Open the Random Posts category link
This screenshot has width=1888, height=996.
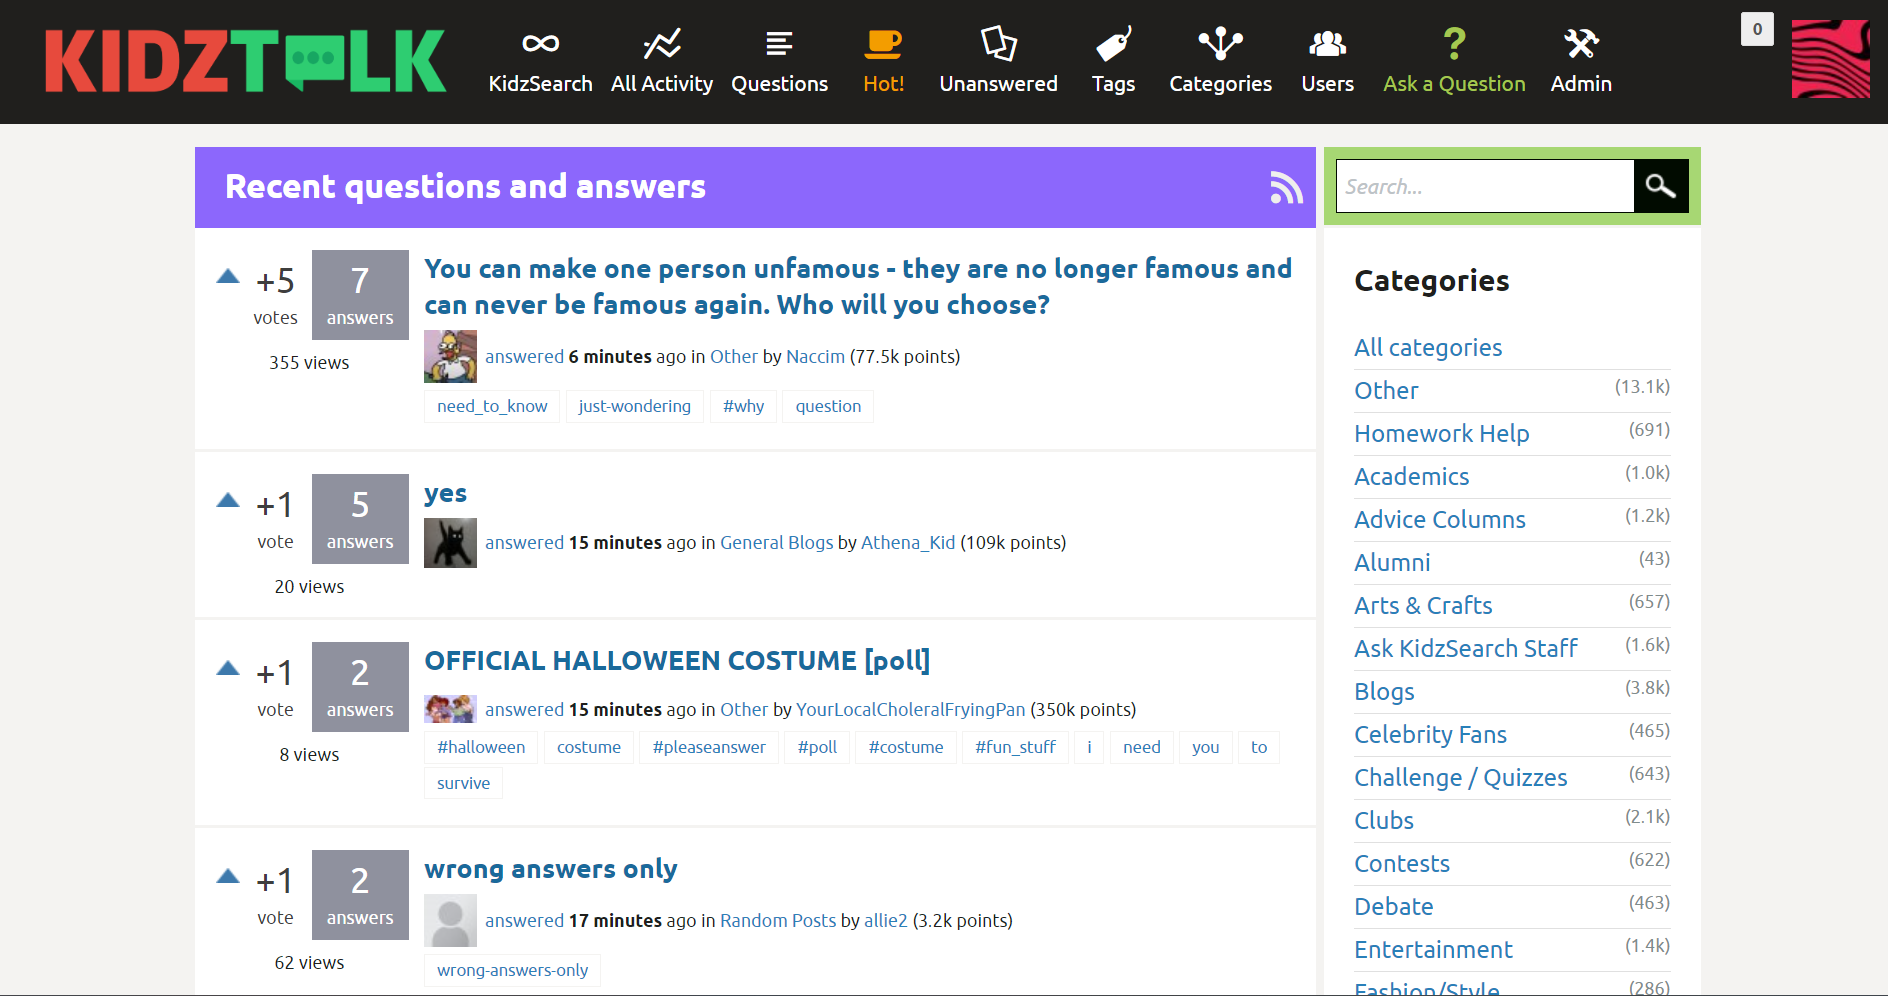[x=778, y=921]
